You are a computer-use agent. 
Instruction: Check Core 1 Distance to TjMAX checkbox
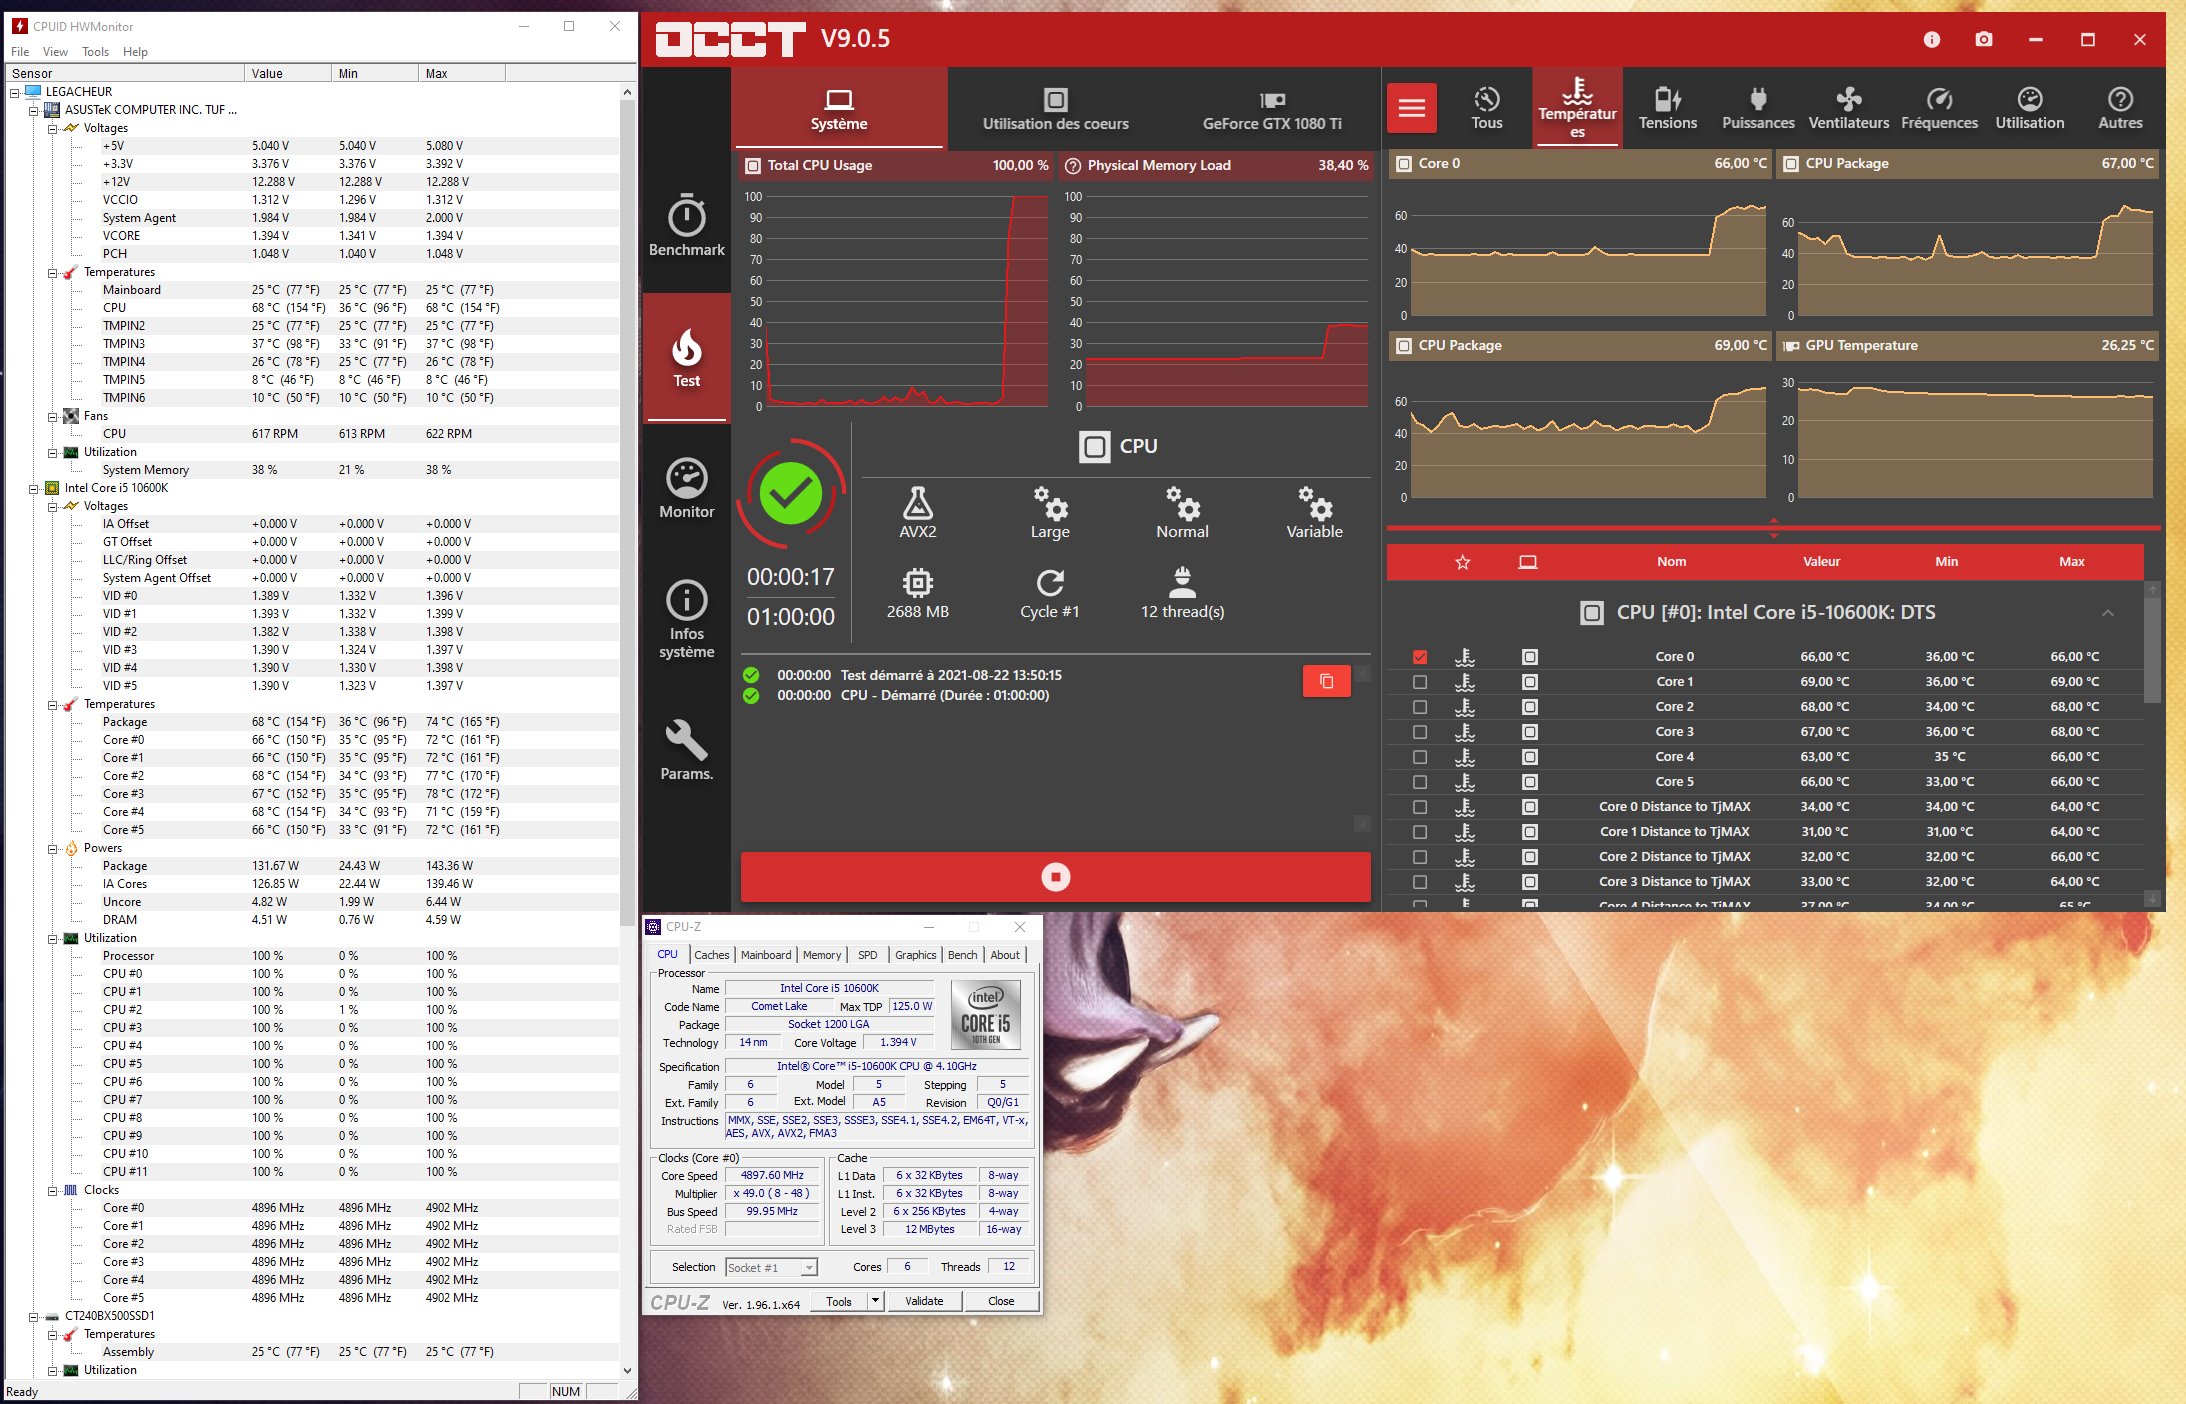[1420, 832]
